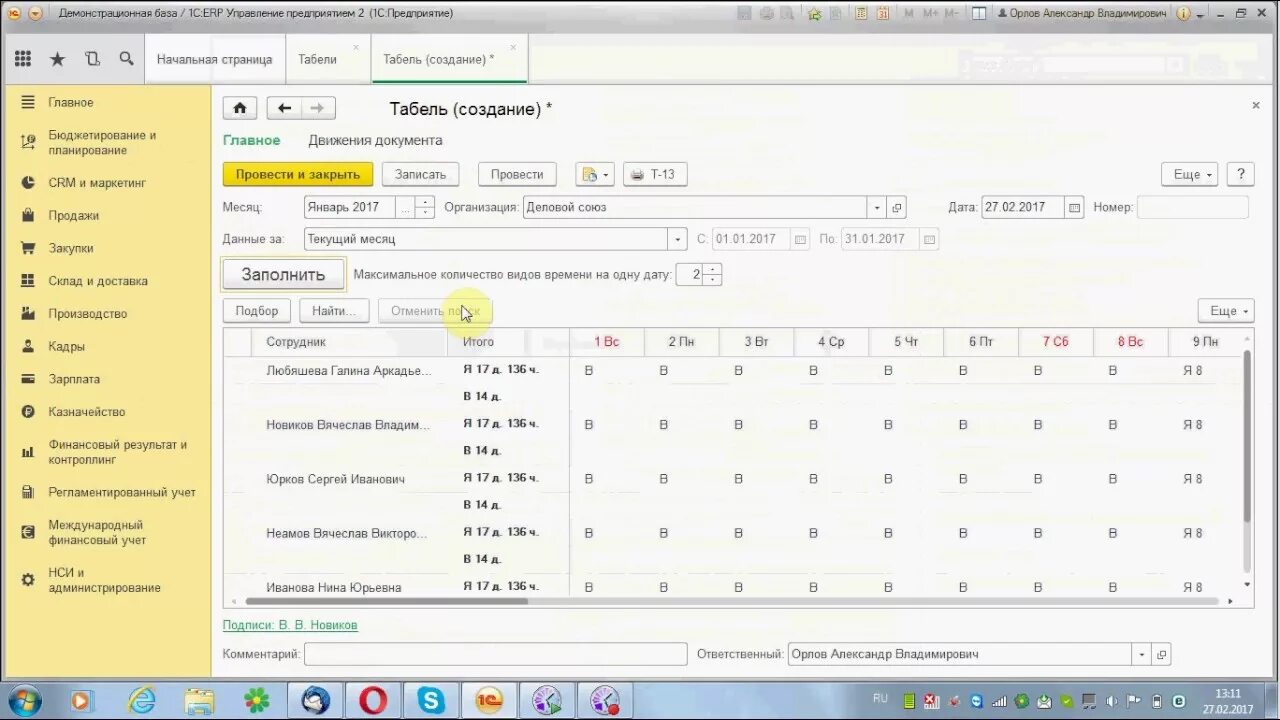Open the CRM и маркетинг section
The height and width of the screenshot is (720, 1280).
(x=97, y=183)
